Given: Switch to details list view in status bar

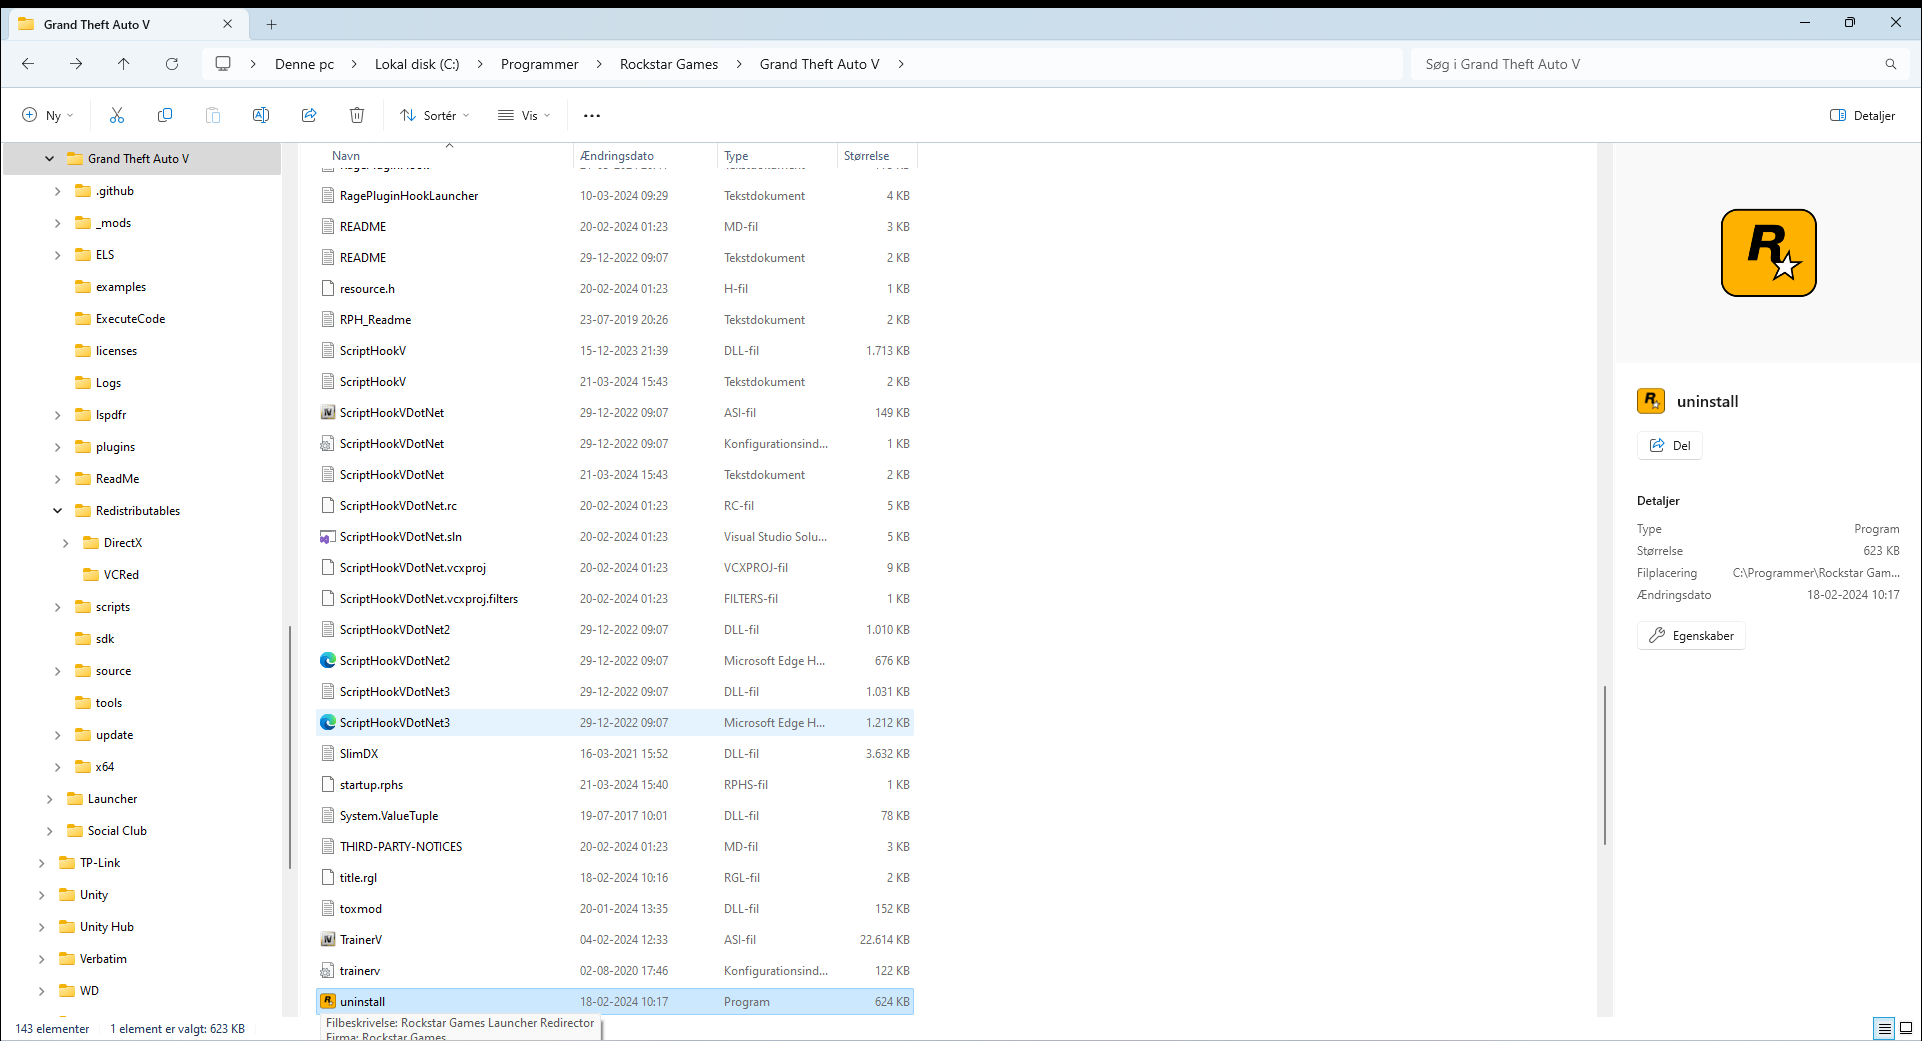Looking at the screenshot, I should [x=1884, y=1028].
